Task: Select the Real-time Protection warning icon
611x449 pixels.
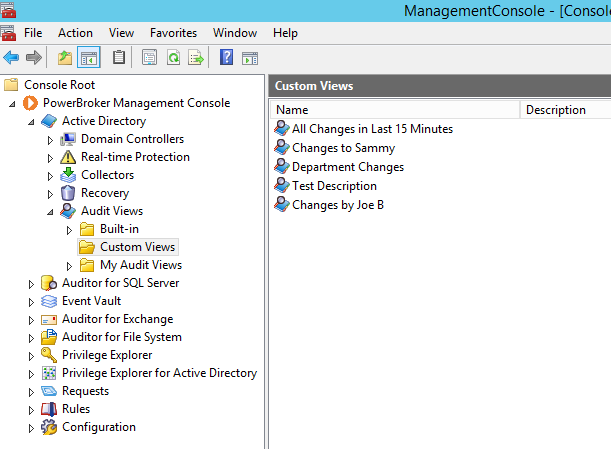Action: pyautogui.click(x=68, y=157)
